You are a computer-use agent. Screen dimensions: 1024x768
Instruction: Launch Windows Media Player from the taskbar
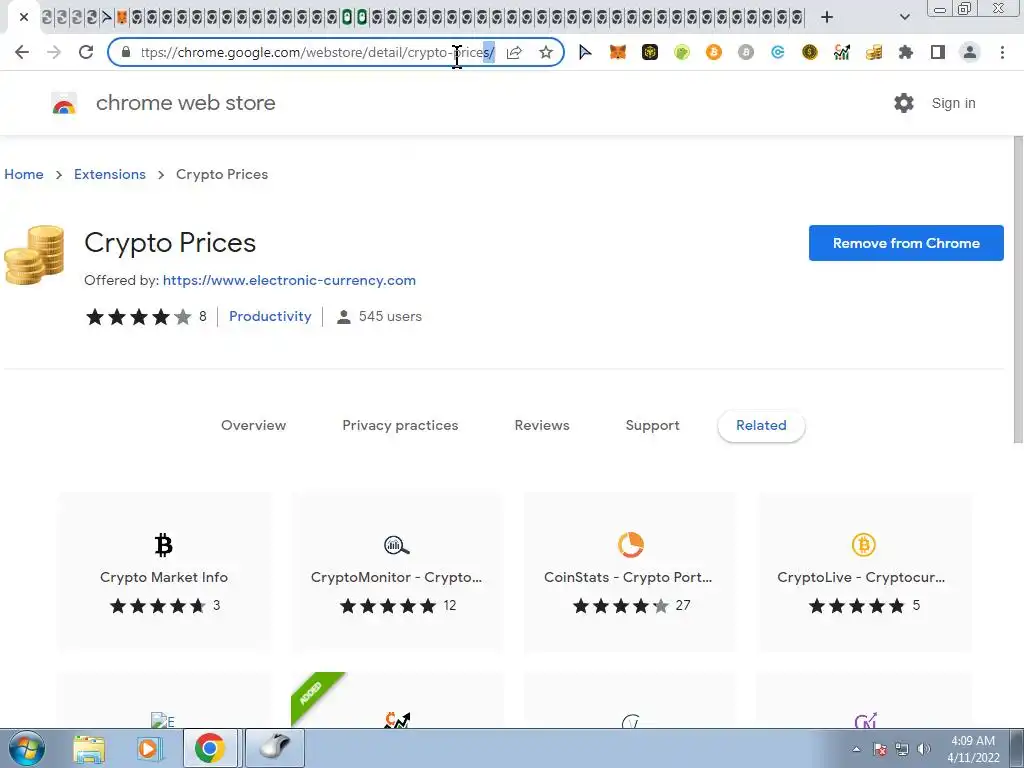click(149, 748)
